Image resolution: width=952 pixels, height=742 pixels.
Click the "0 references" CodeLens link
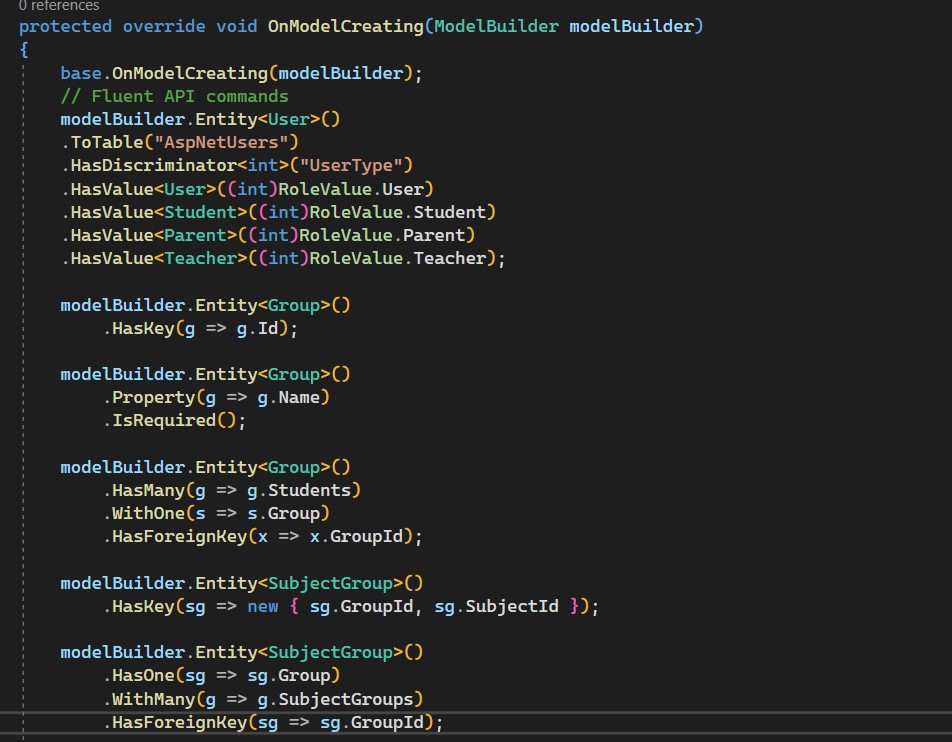(x=59, y=6)
